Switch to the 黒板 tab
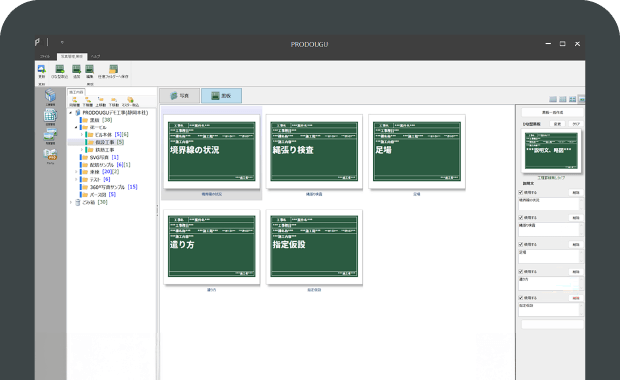Image resolution: width=620 pixels, height=380 pixels. pos(221,96)
